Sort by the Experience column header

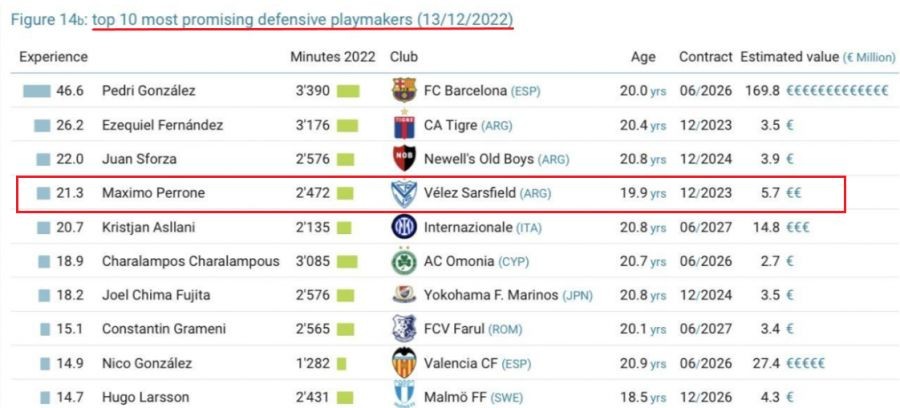tap(53, 57)
